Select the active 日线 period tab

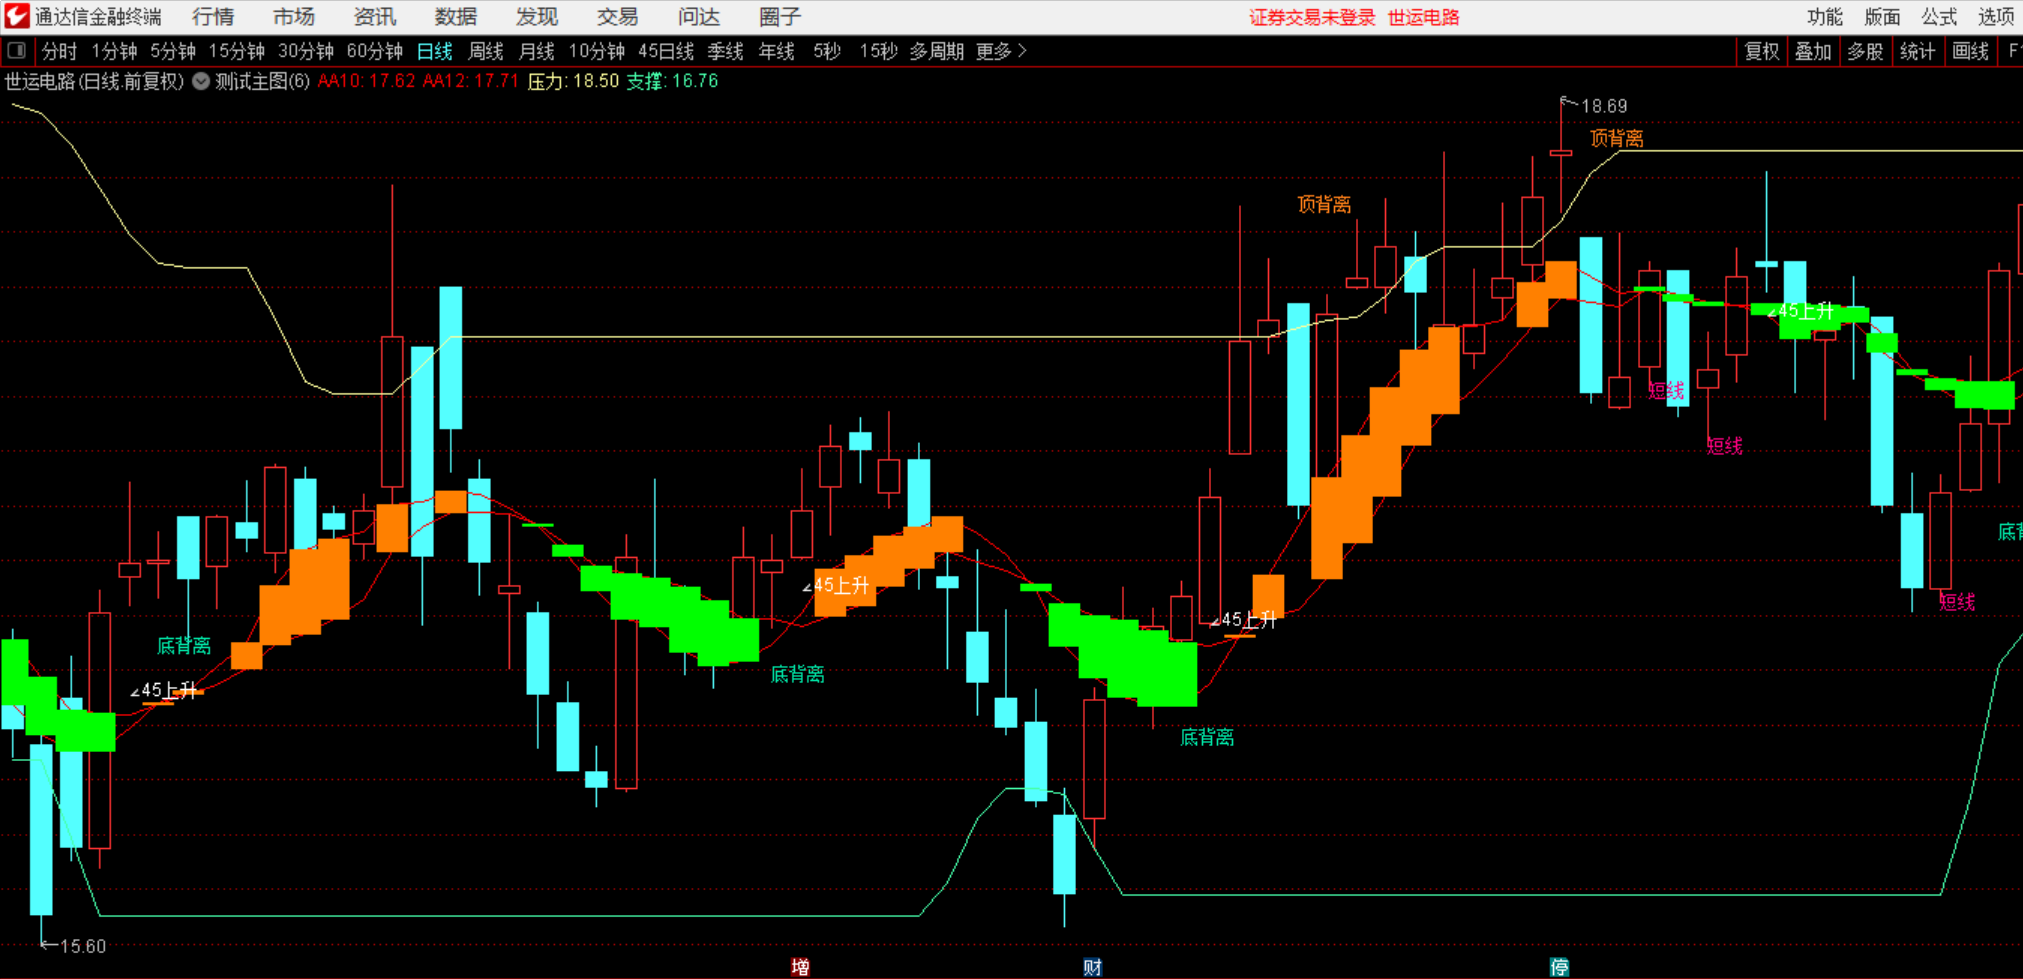[x=435, y=51]
